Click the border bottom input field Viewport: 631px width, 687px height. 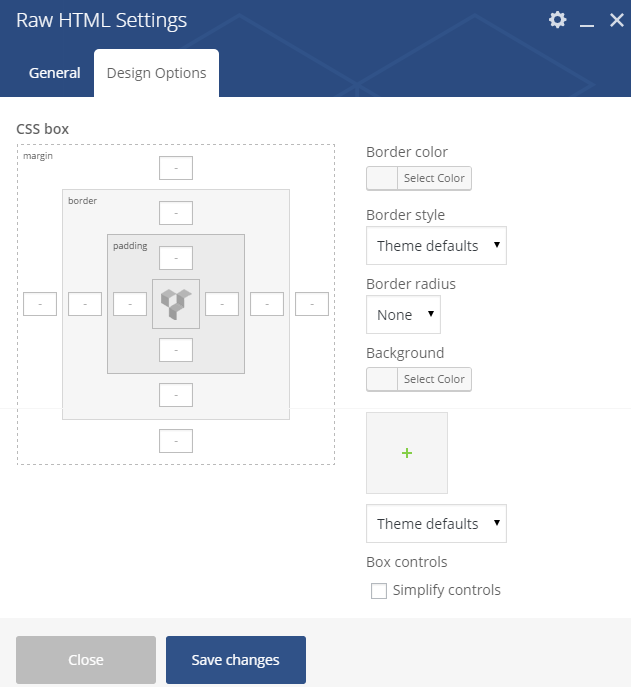coord(176,395)
